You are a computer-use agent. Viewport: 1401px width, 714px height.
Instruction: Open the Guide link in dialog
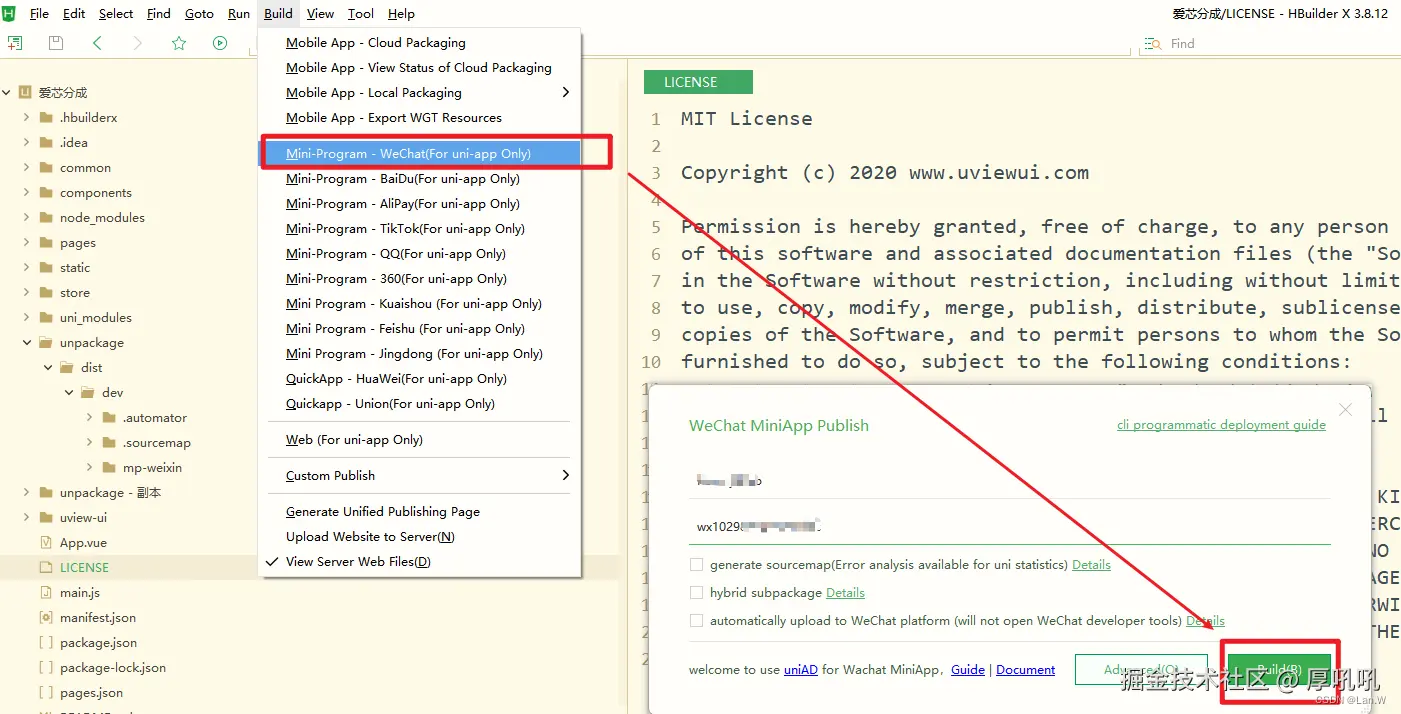[967, 670]
